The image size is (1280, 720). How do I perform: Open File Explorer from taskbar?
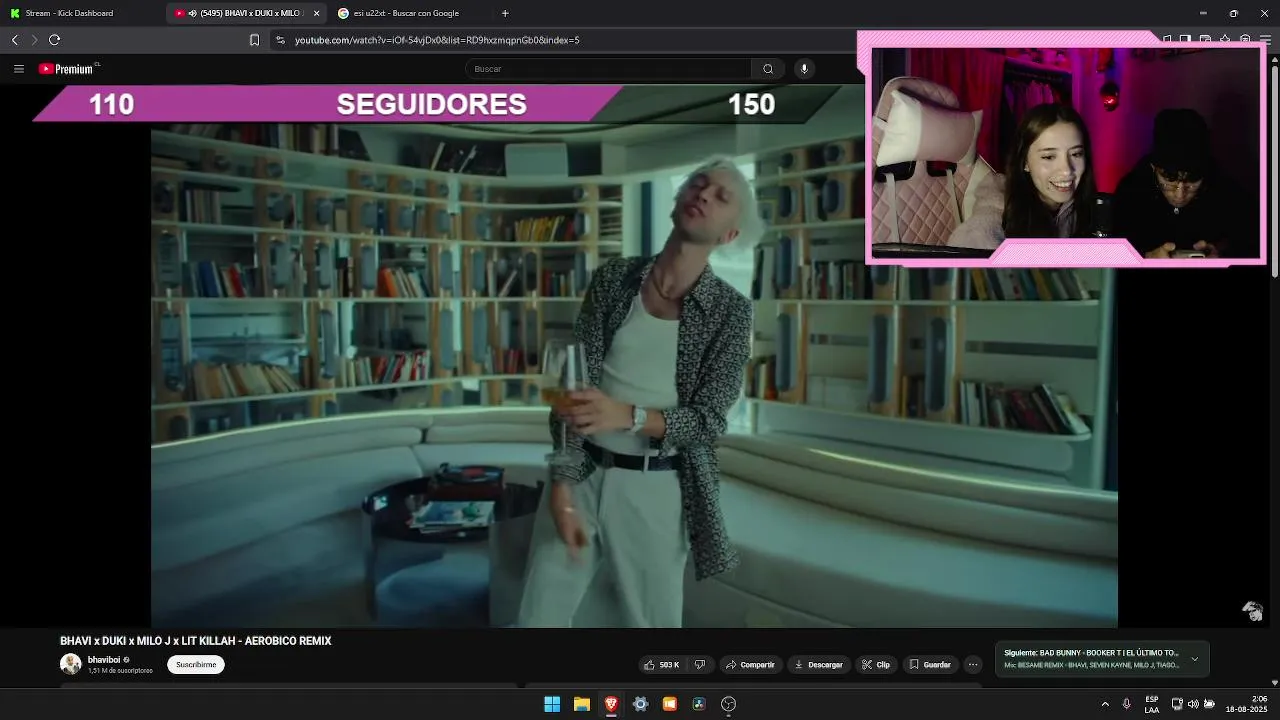pyautogui.click(x=581, y=704)
